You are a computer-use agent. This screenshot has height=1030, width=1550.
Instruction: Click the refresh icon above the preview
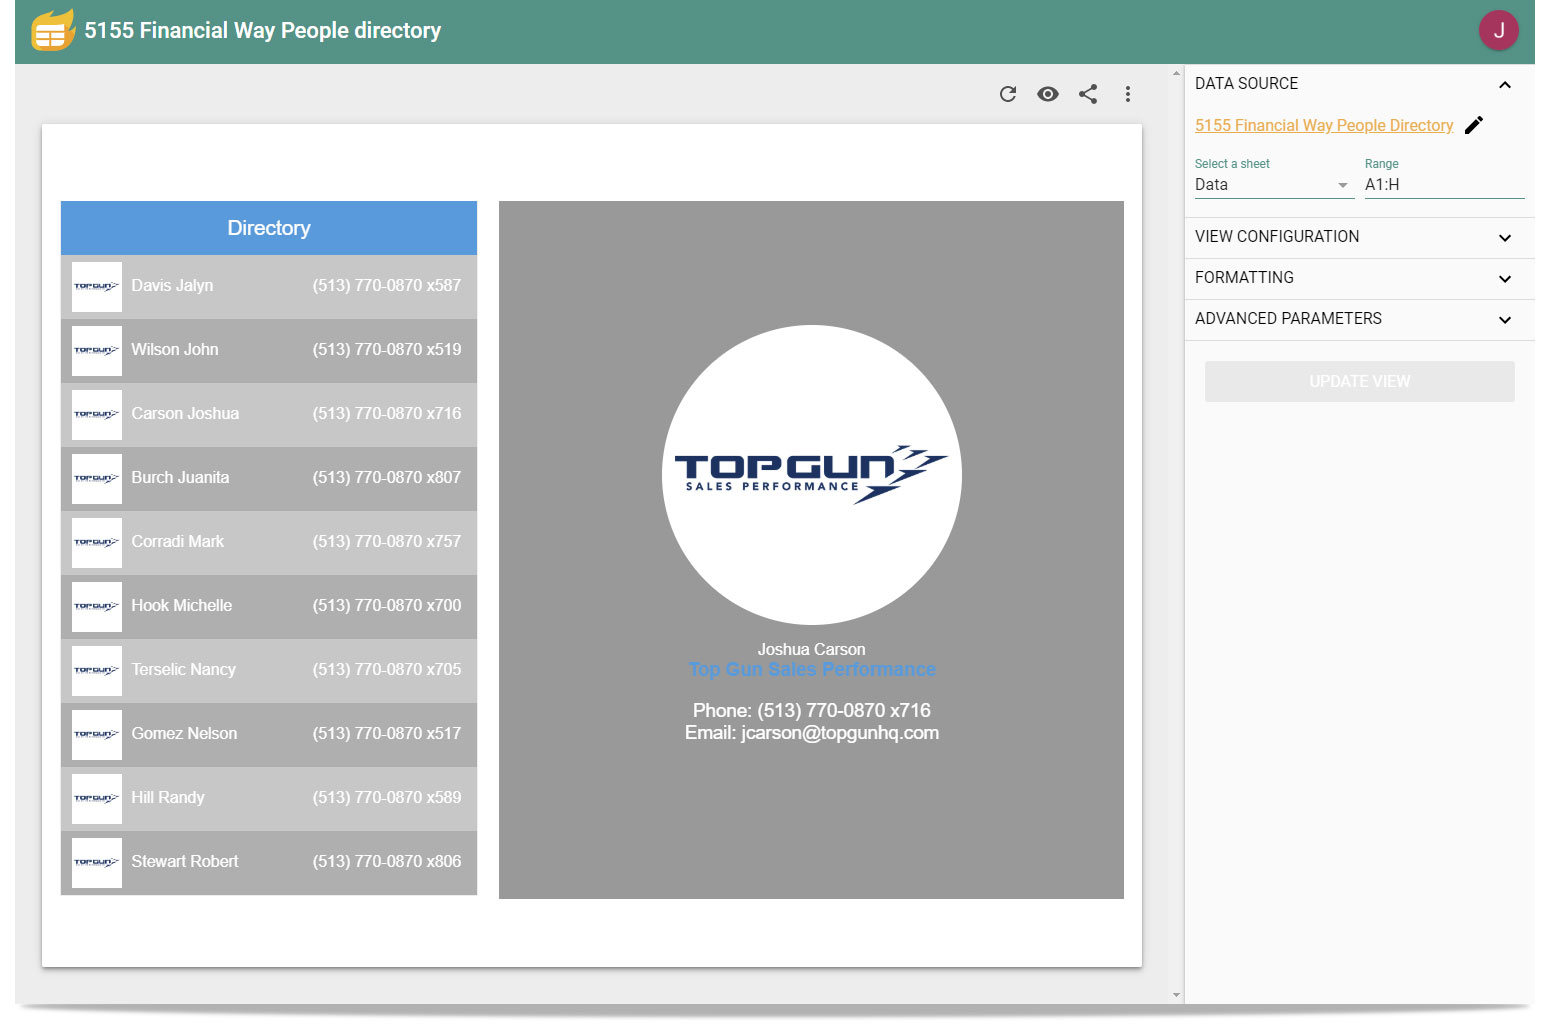point(1008,94)
